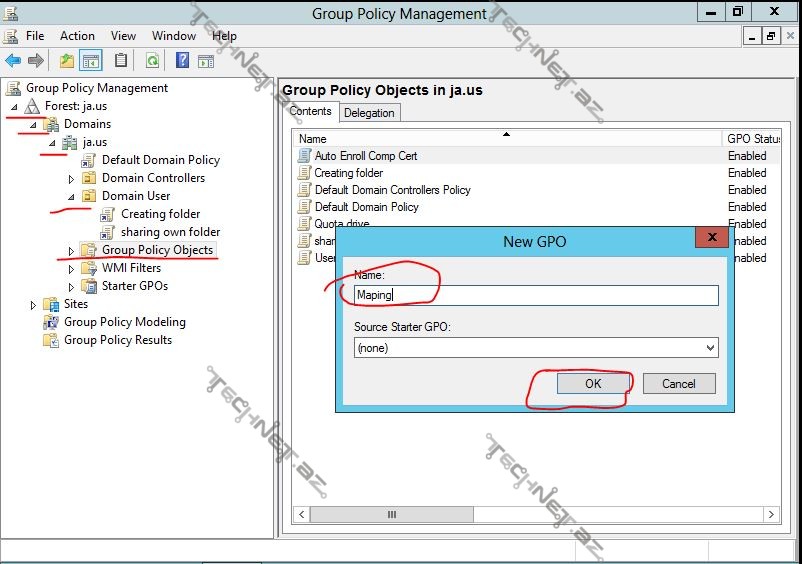Click the Name text field
Screen dimensions: 802x564
click(x=536, y=295)
